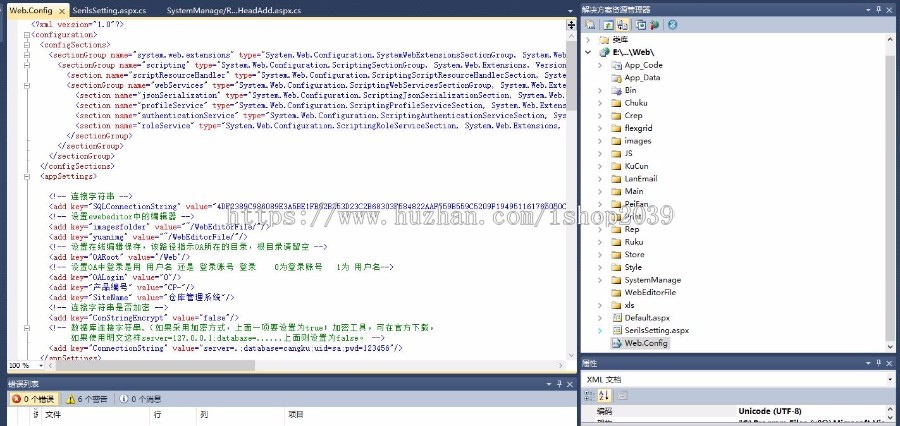The height and width of the screenshot is (426, 900).
Task: Click the Properties icon in Solution Explorer toolbar
Action: pos(590,25)
